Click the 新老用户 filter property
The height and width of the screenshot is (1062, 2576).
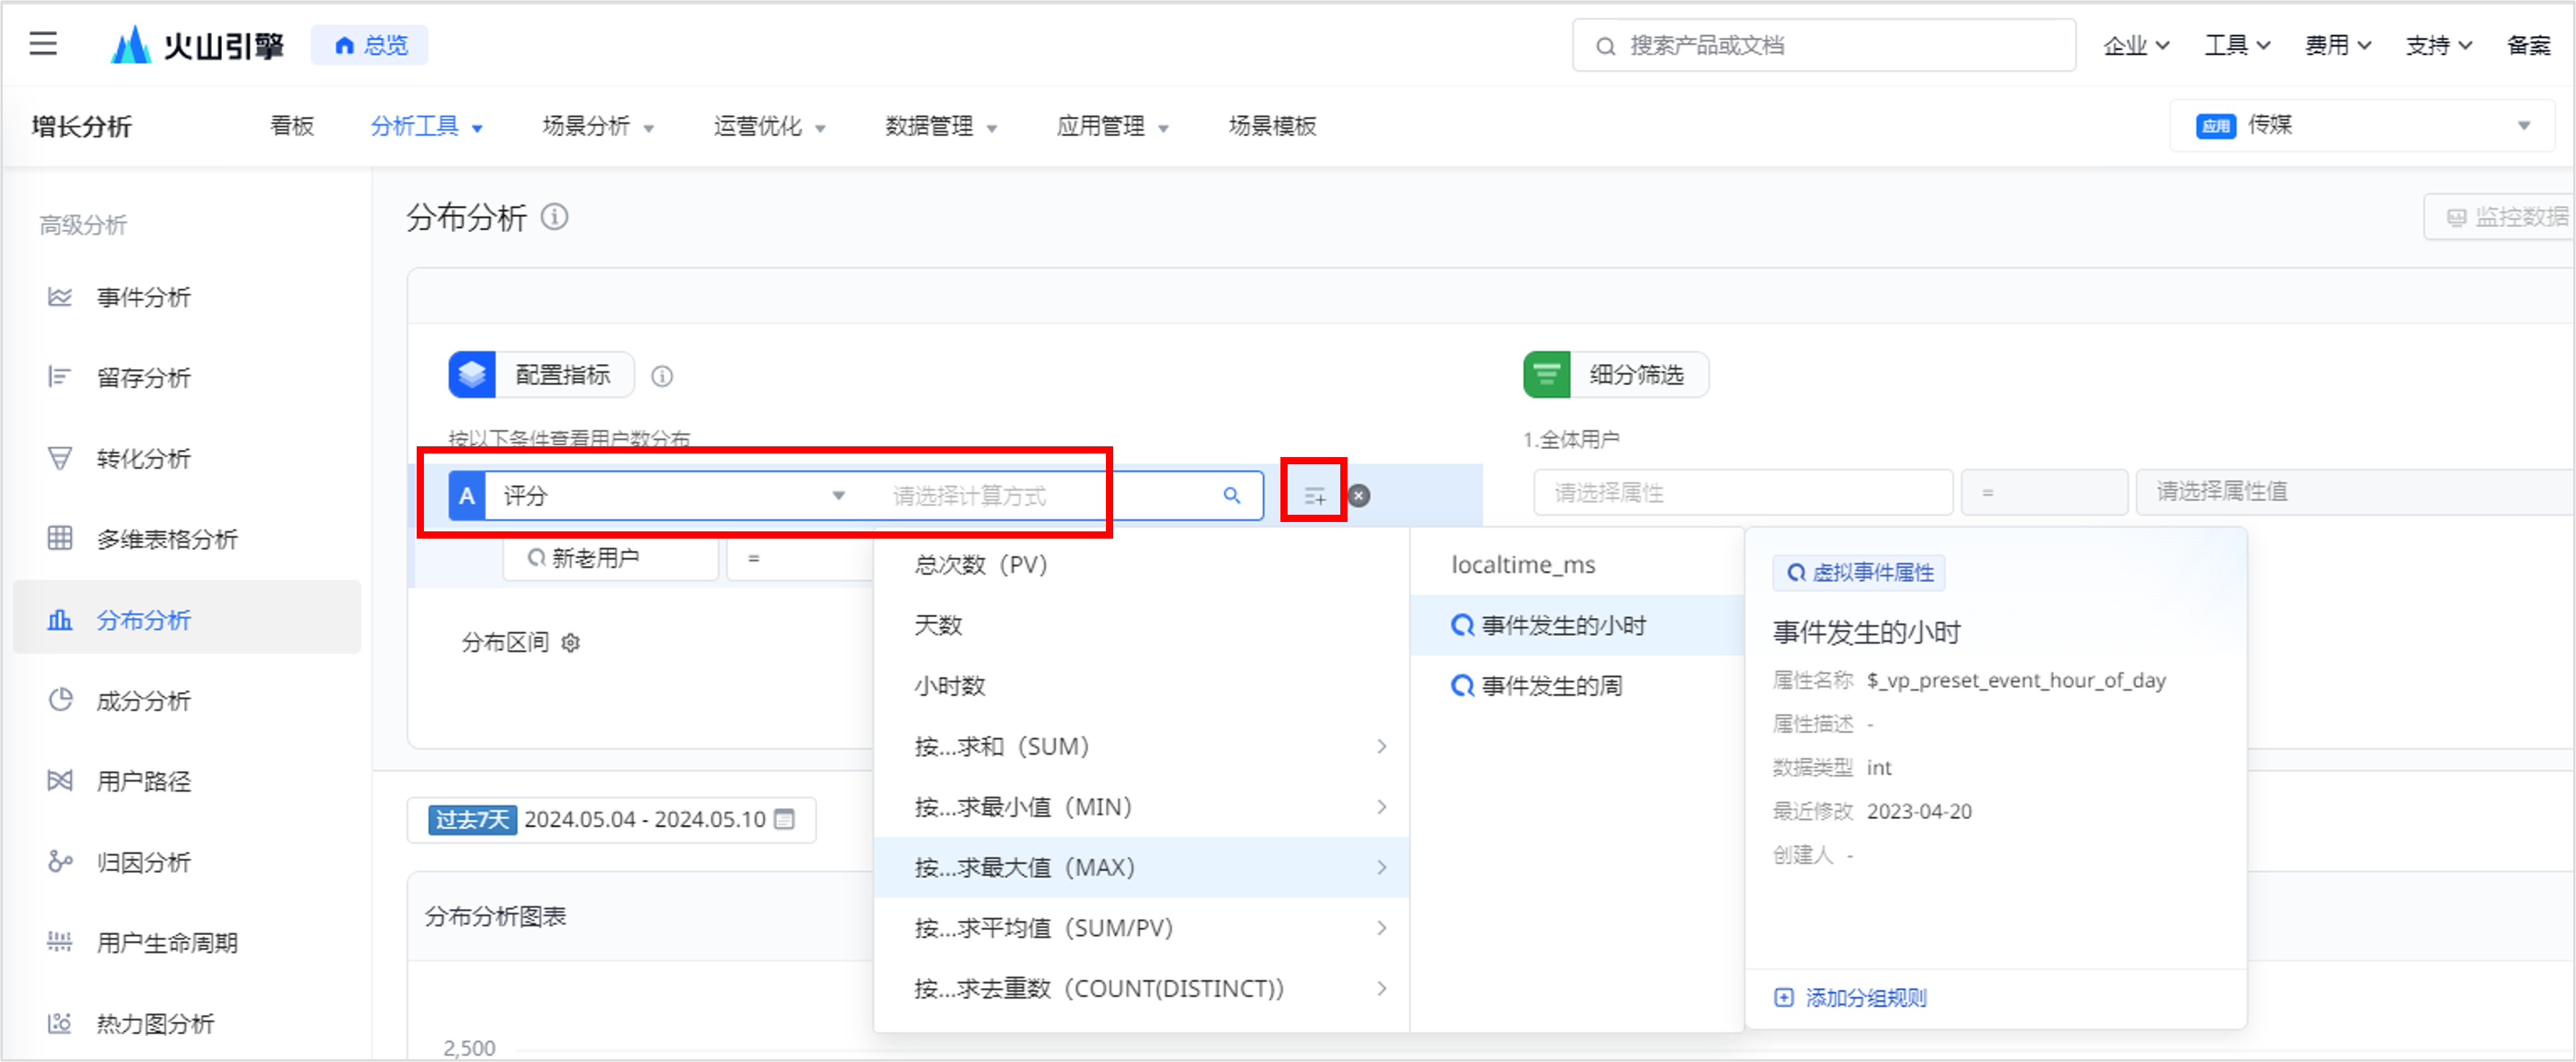click(611, 558)
